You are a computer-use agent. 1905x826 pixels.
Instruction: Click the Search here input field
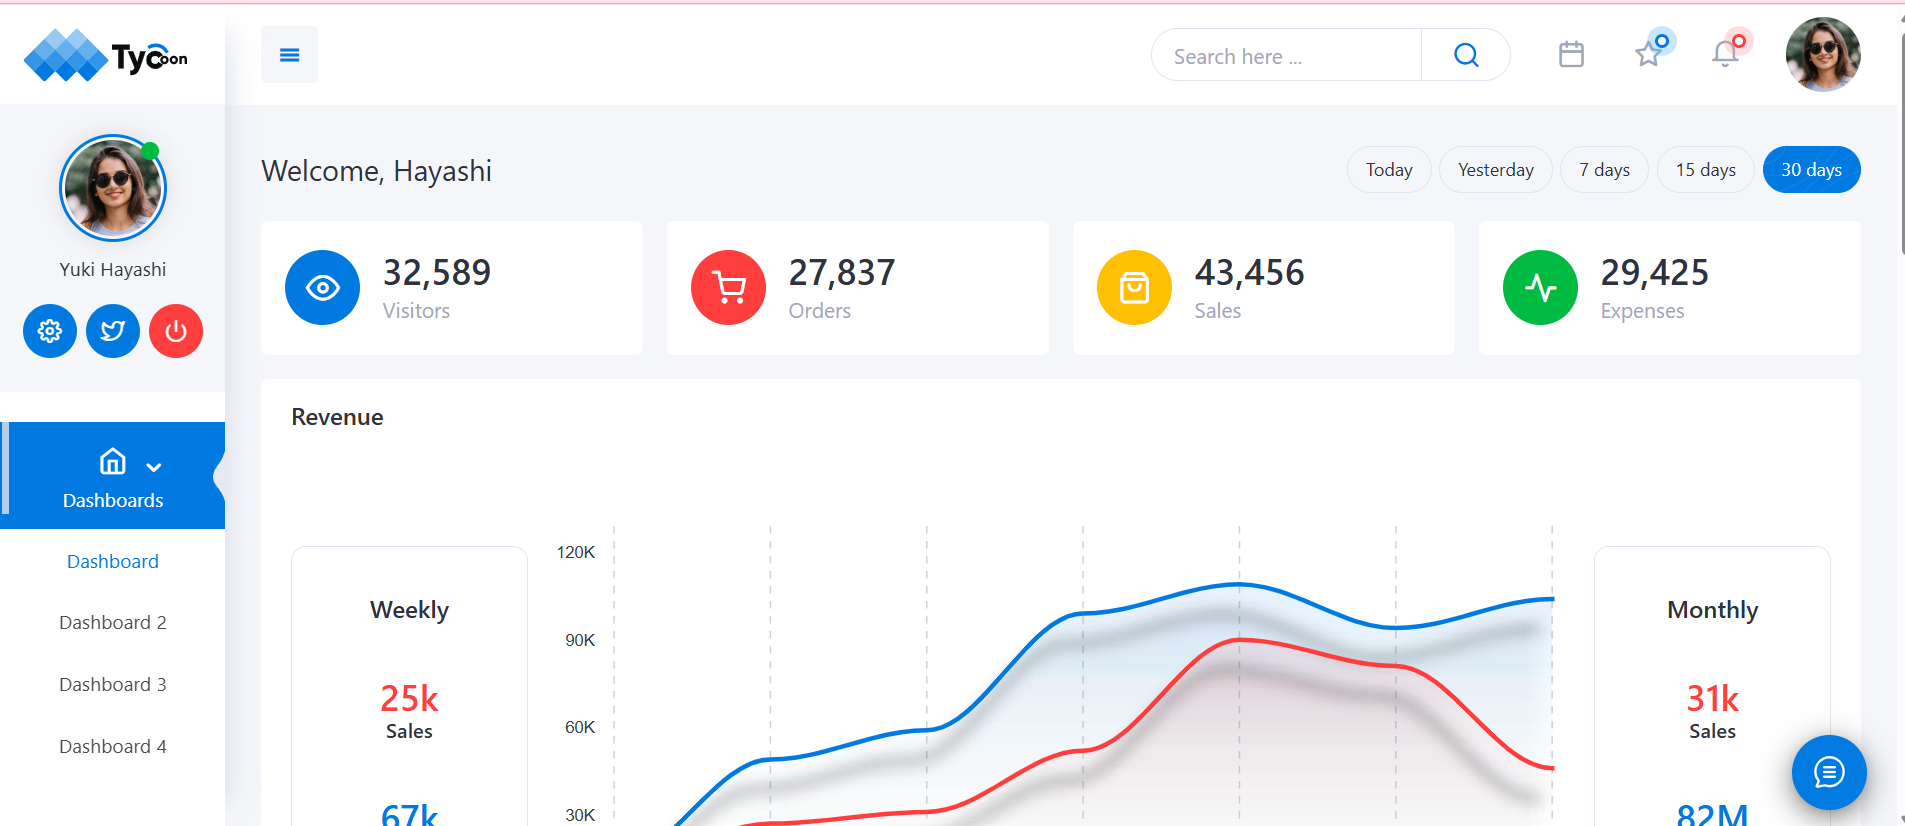pos(1286,56)
